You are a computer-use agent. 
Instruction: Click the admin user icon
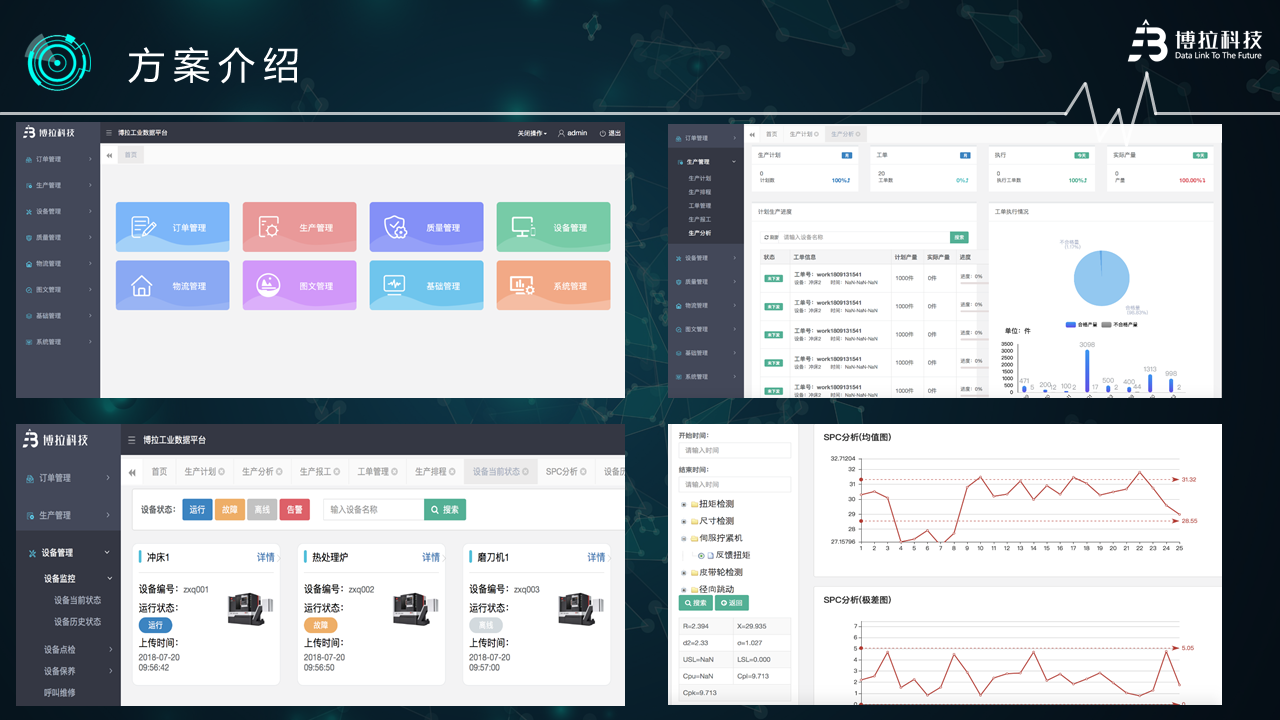point(562,133)
